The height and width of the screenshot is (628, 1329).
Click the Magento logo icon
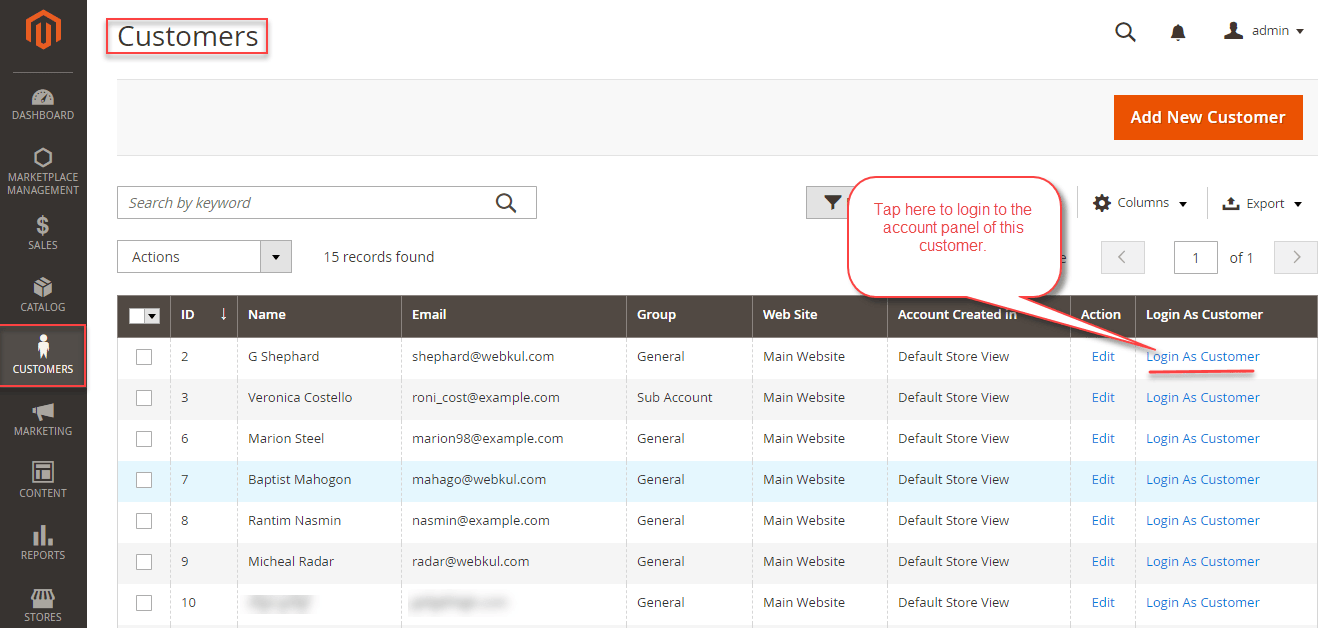tap(43, 30)
